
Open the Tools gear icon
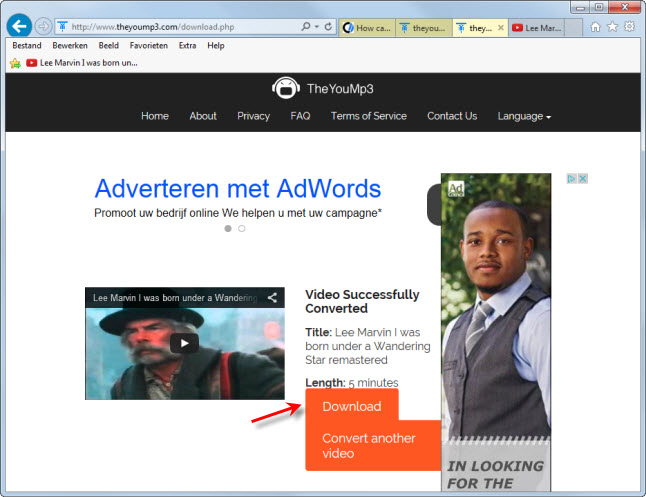(629, 27)
